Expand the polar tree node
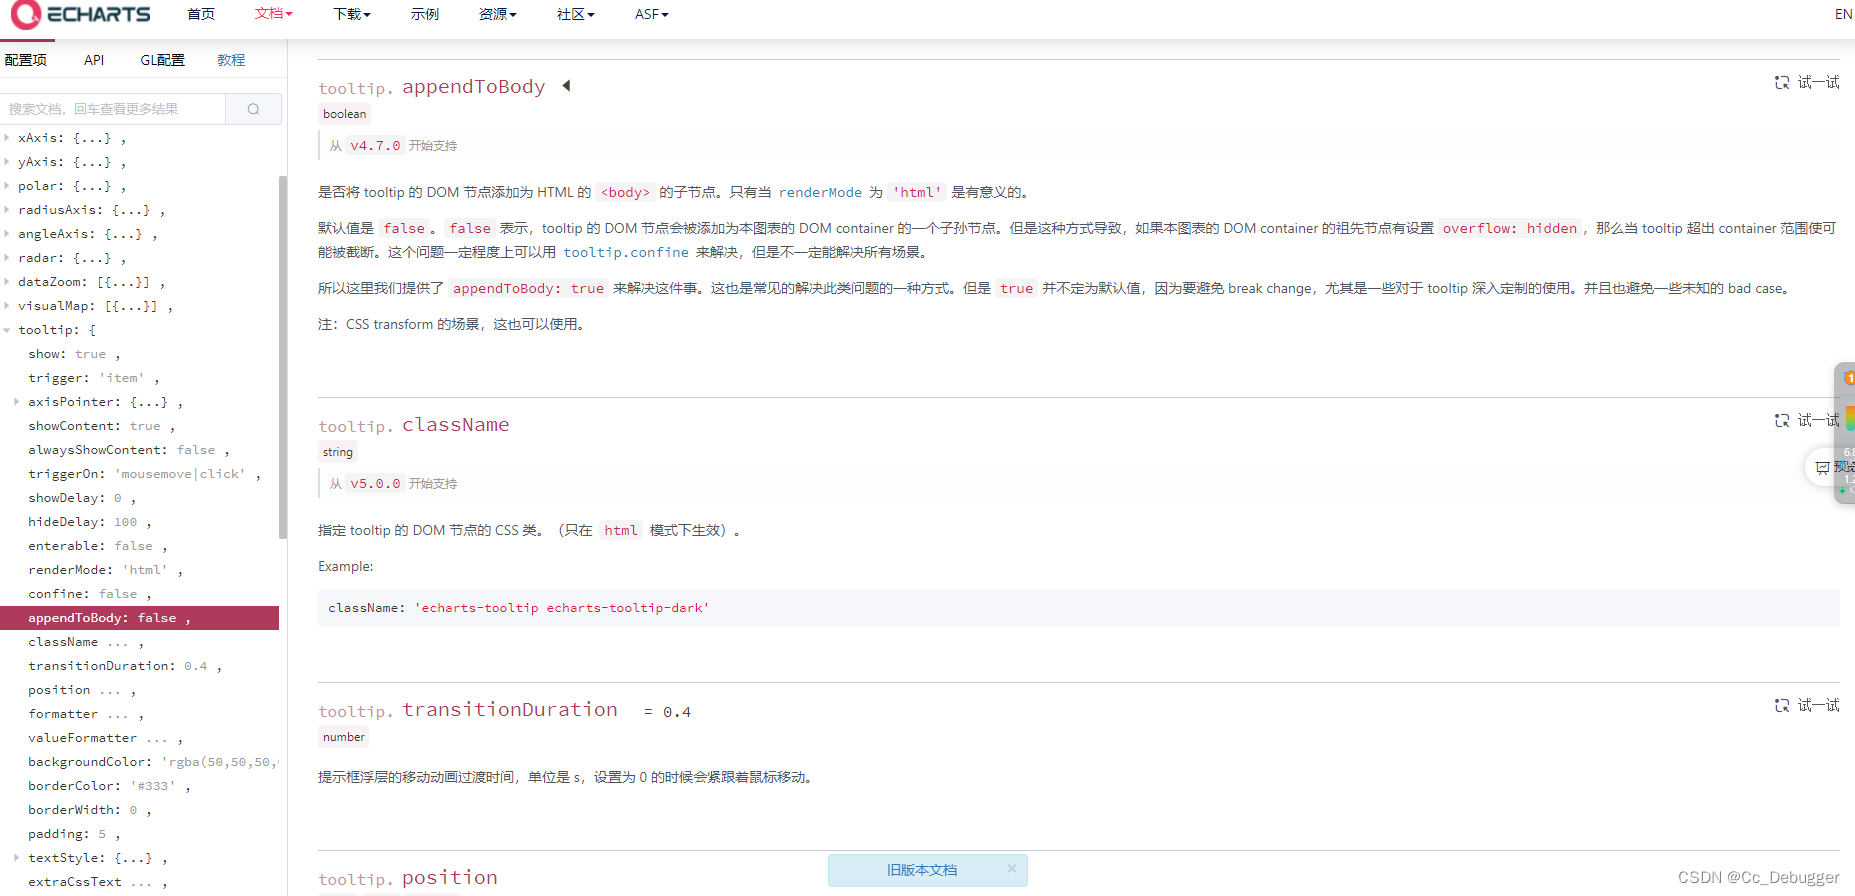1855x896 pixels. tap(7, 186)
